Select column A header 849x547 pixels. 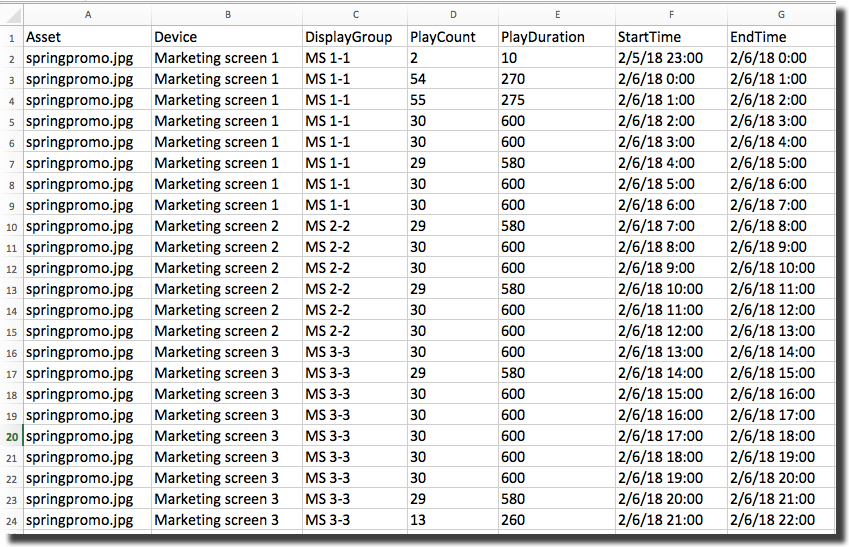click(88, 15)
